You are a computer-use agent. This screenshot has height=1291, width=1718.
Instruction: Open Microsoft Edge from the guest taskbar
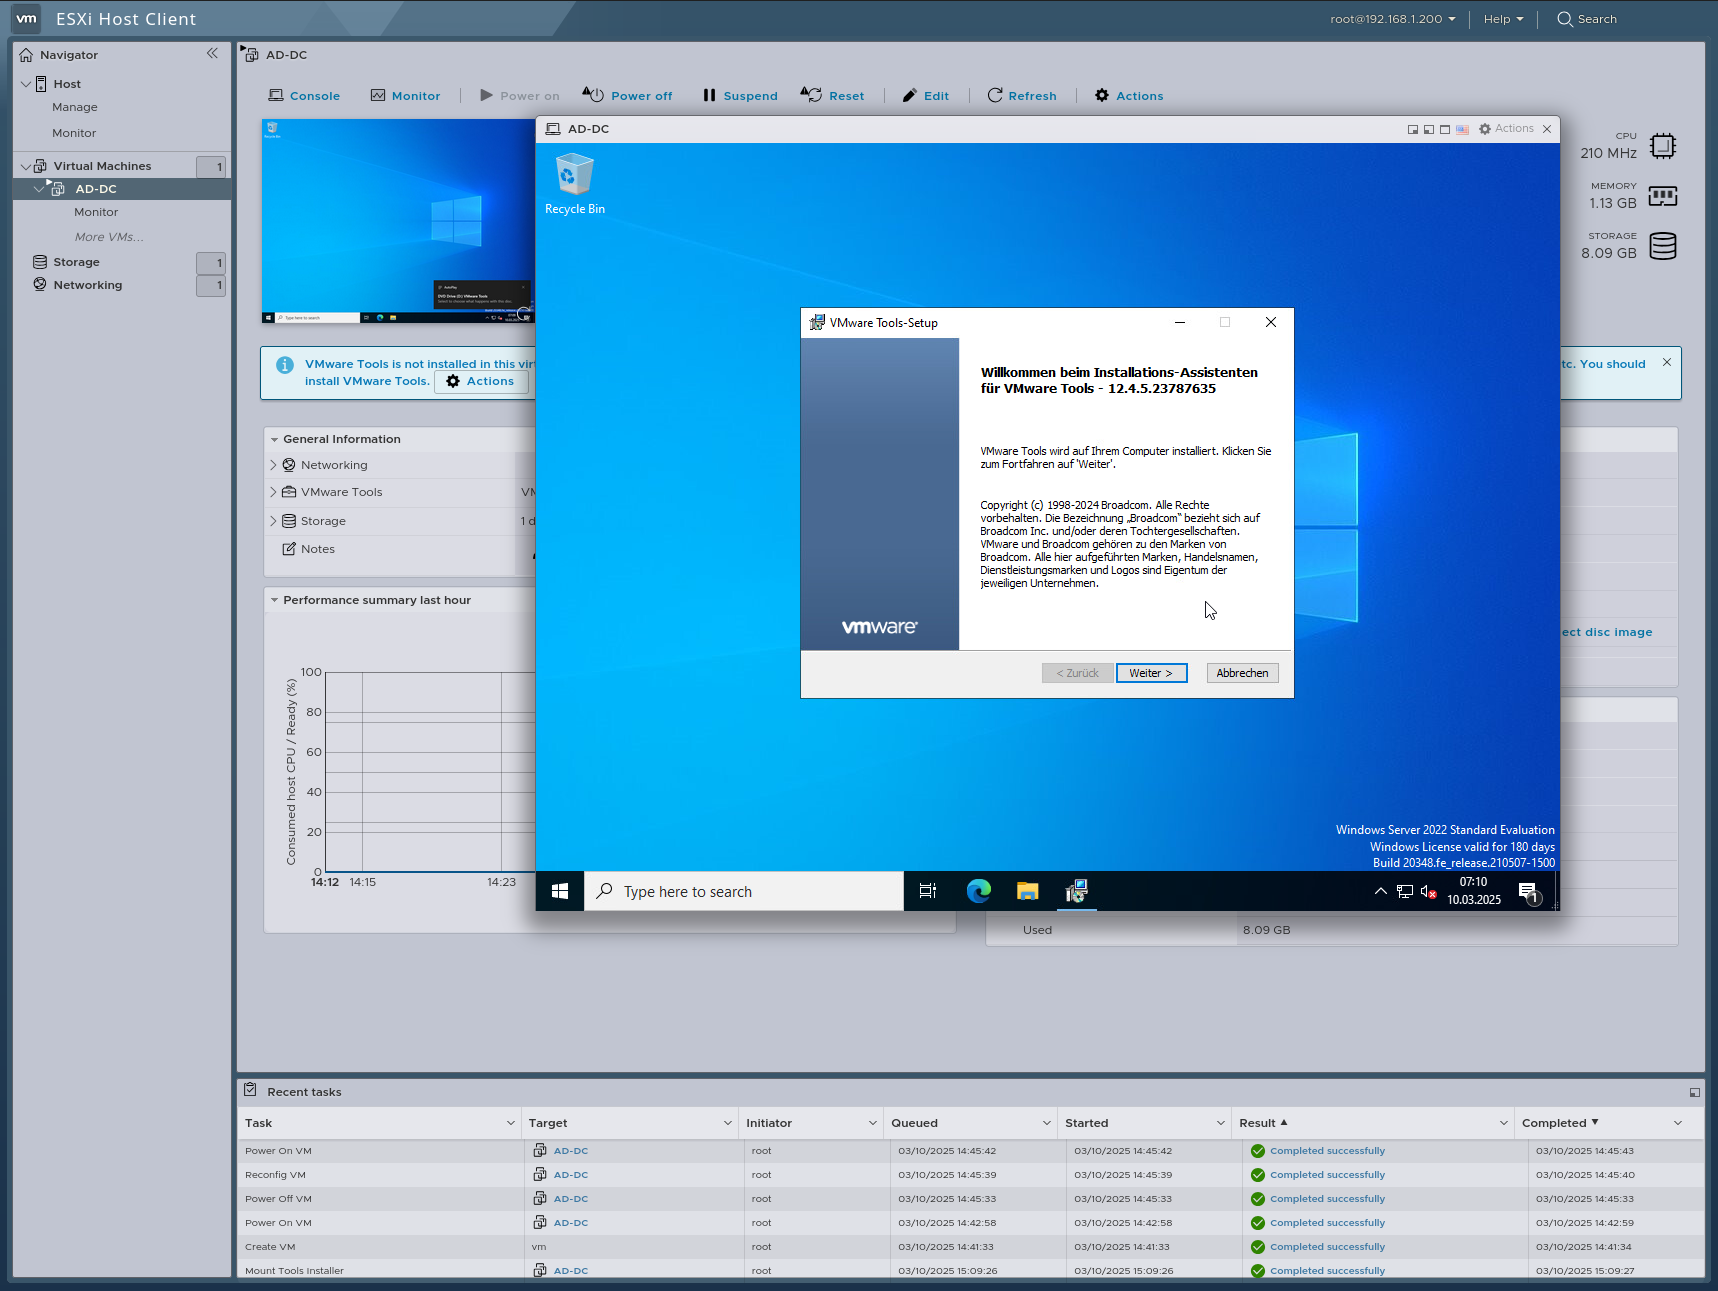[x=978, y=891]
